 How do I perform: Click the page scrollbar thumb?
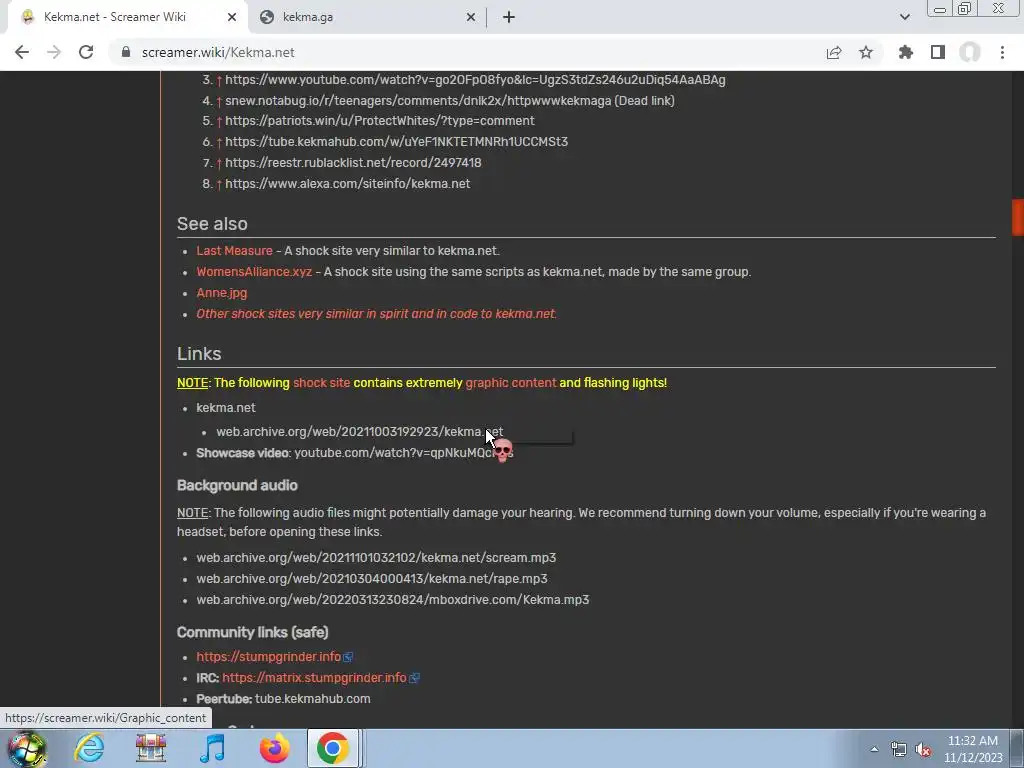1017,217
